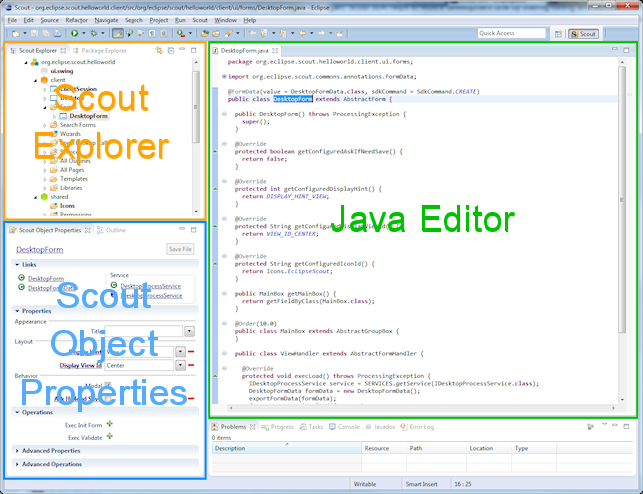Switch to the Console tab
Viewport: 643px width, 494px height.
[x=344, y=427]
